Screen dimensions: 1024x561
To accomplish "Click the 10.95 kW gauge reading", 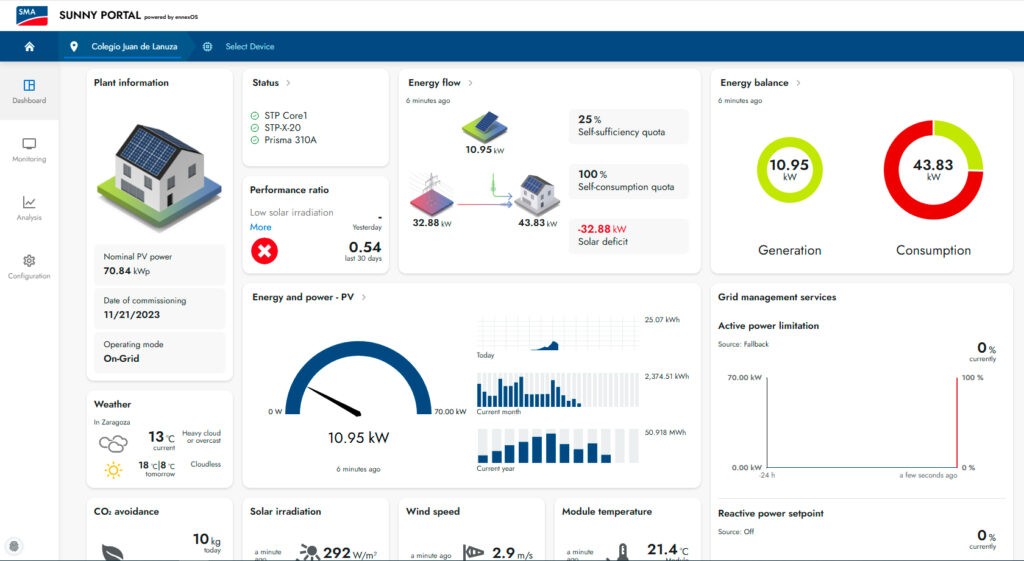I will pyautogui.click(x=359, y=438).
